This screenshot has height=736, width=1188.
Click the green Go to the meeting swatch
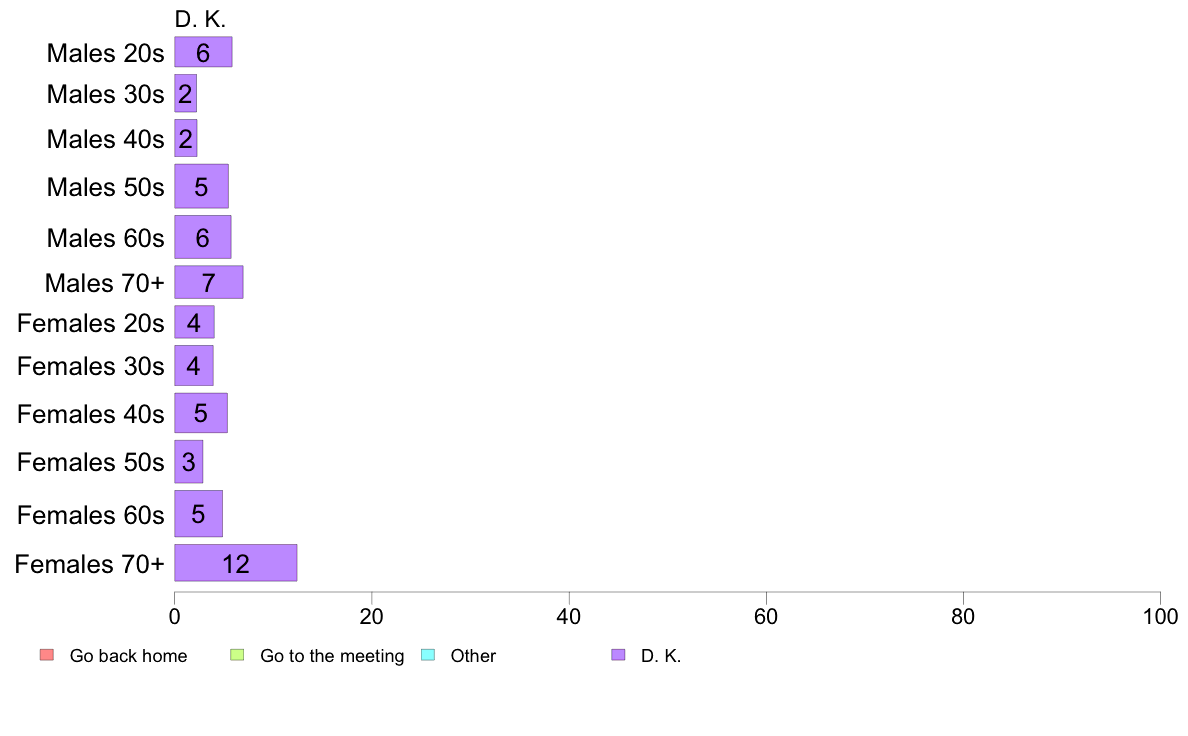237,655
